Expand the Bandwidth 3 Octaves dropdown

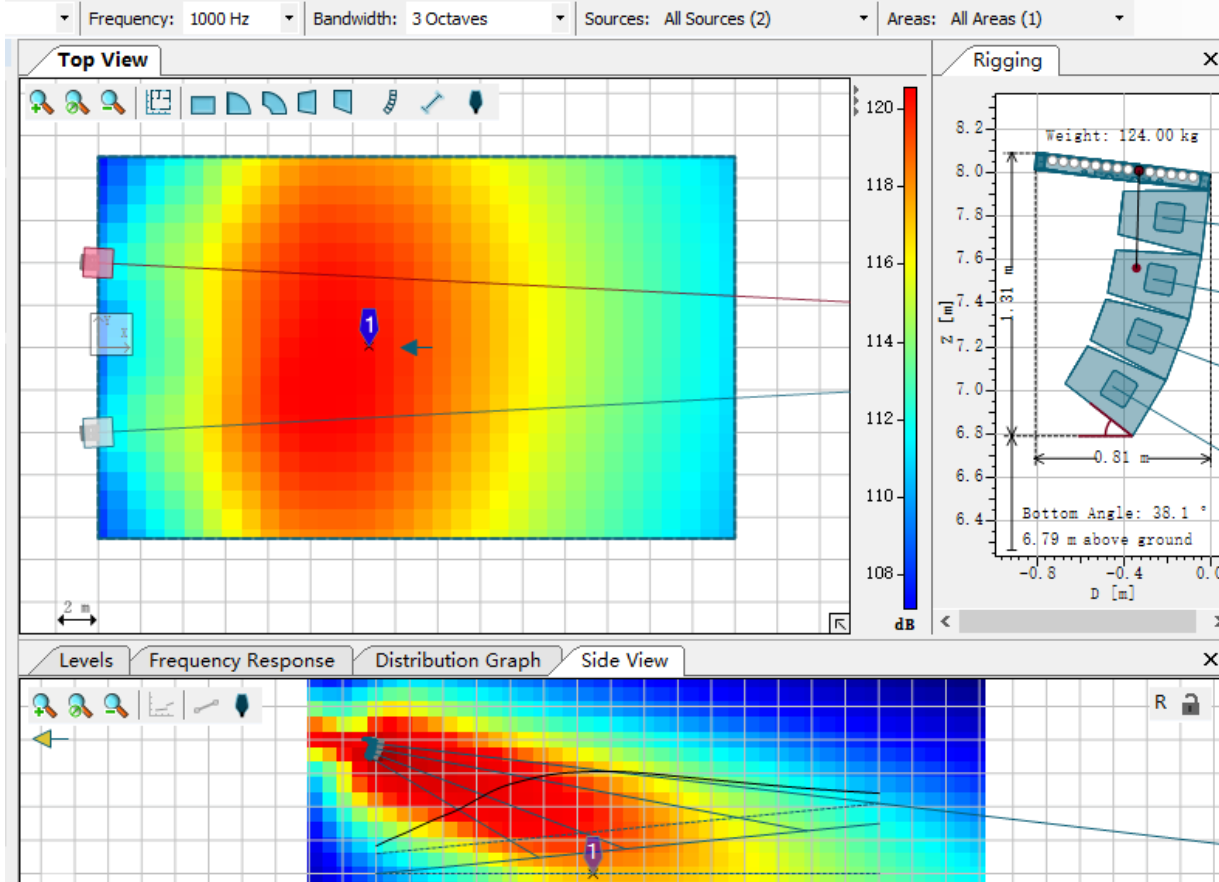(559, 19)
